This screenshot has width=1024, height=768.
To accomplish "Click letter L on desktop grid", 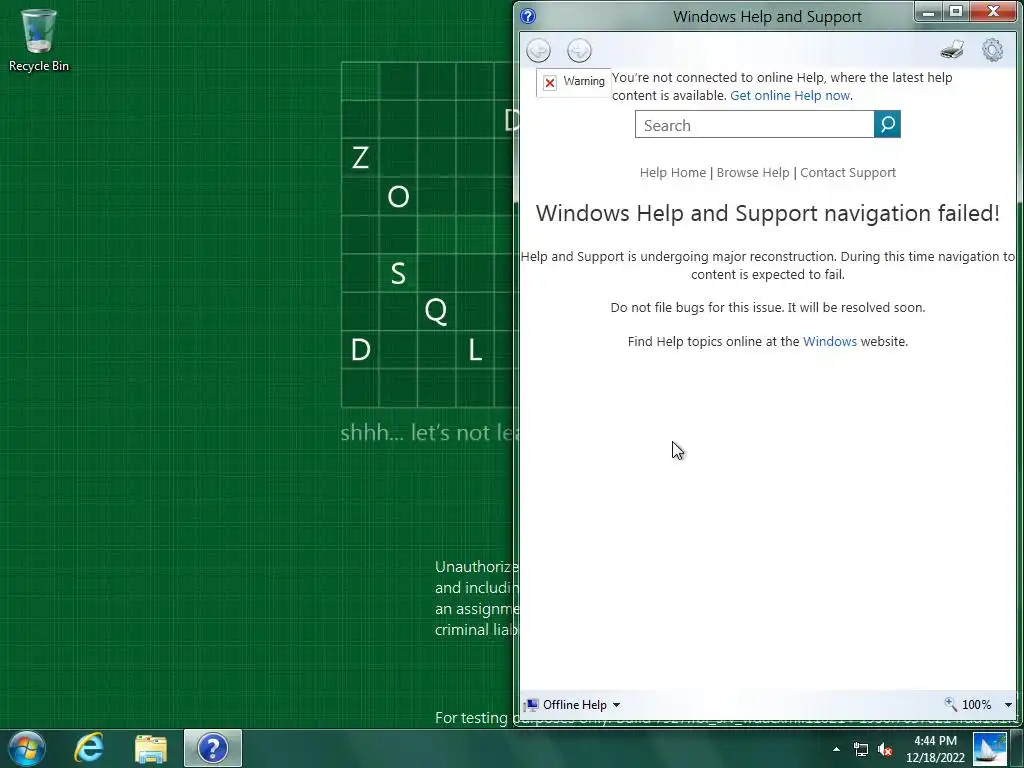I will click(x=475, y=350).
